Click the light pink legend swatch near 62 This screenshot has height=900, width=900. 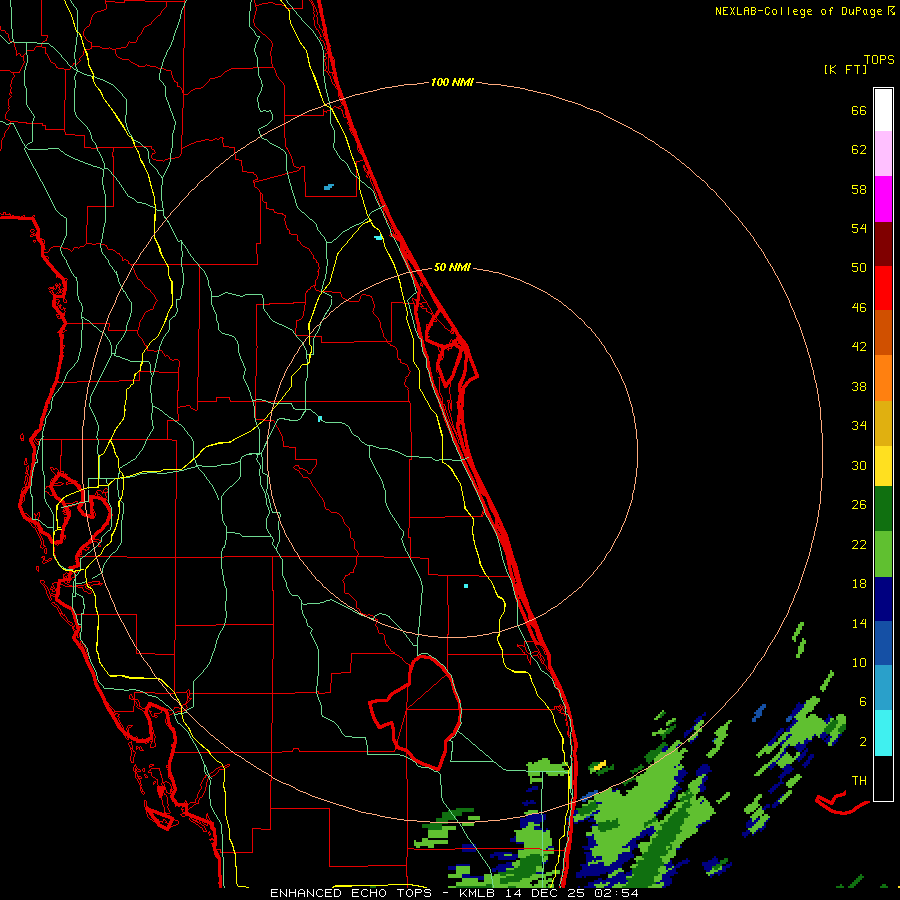pyautogui.click(x=883, y=154)
